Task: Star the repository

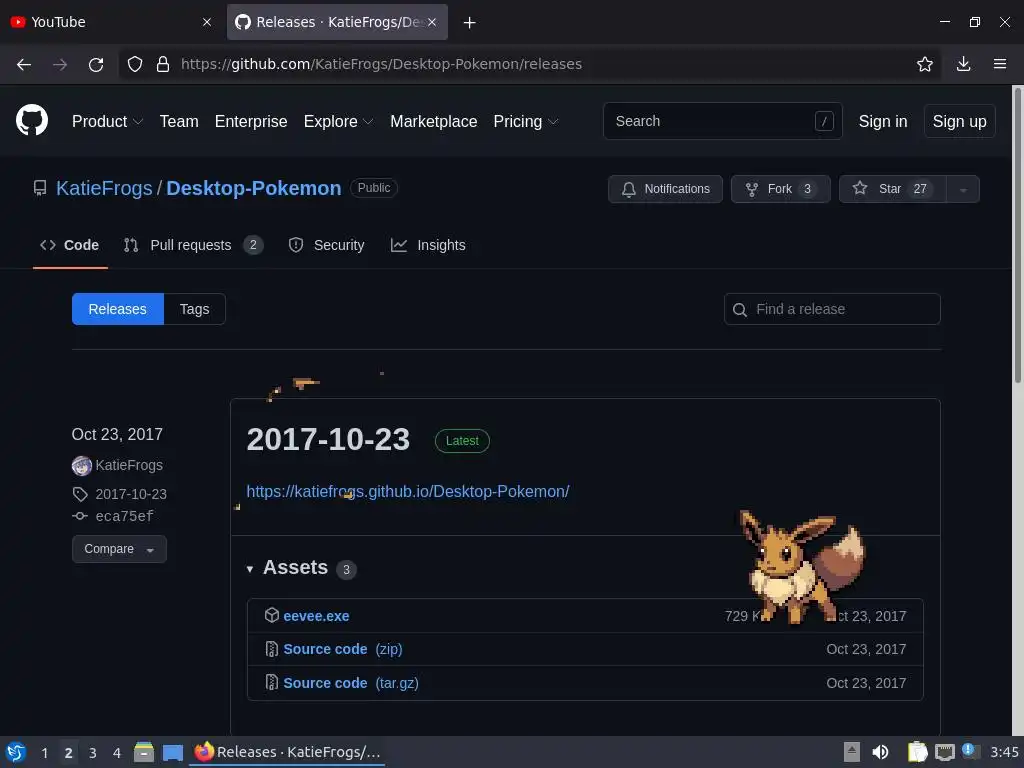Action: coord(892,189)
